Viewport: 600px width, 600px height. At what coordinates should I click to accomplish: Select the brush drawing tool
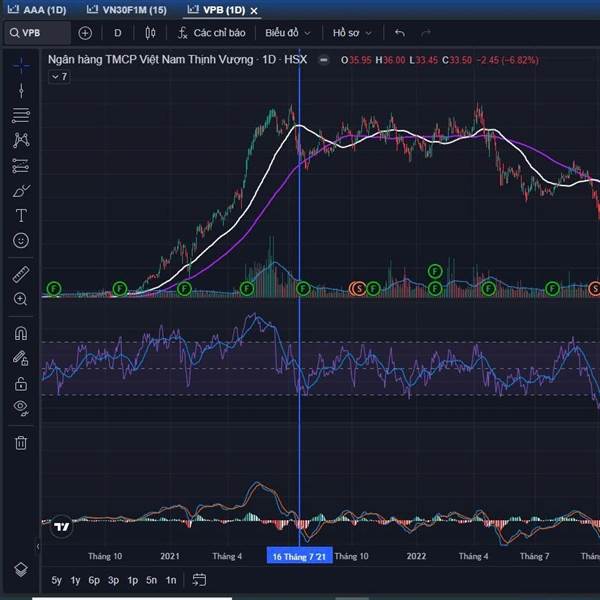click(x=21, y=191)
